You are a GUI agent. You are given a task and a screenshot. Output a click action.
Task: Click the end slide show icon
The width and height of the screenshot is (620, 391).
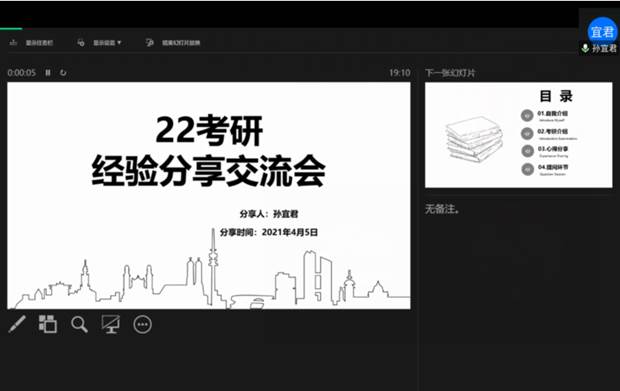149,42
